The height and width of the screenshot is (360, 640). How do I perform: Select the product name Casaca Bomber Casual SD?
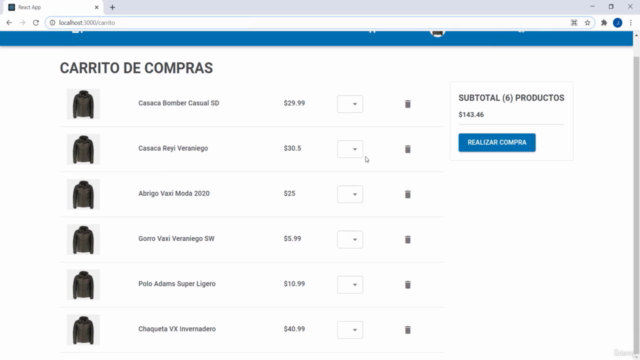tap(178, 103)
